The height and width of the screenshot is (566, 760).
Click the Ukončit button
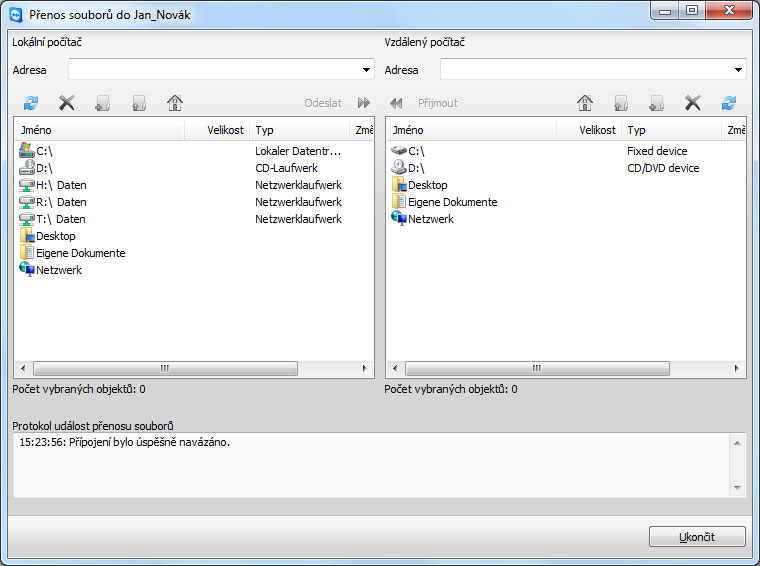(x=697, y=537)
